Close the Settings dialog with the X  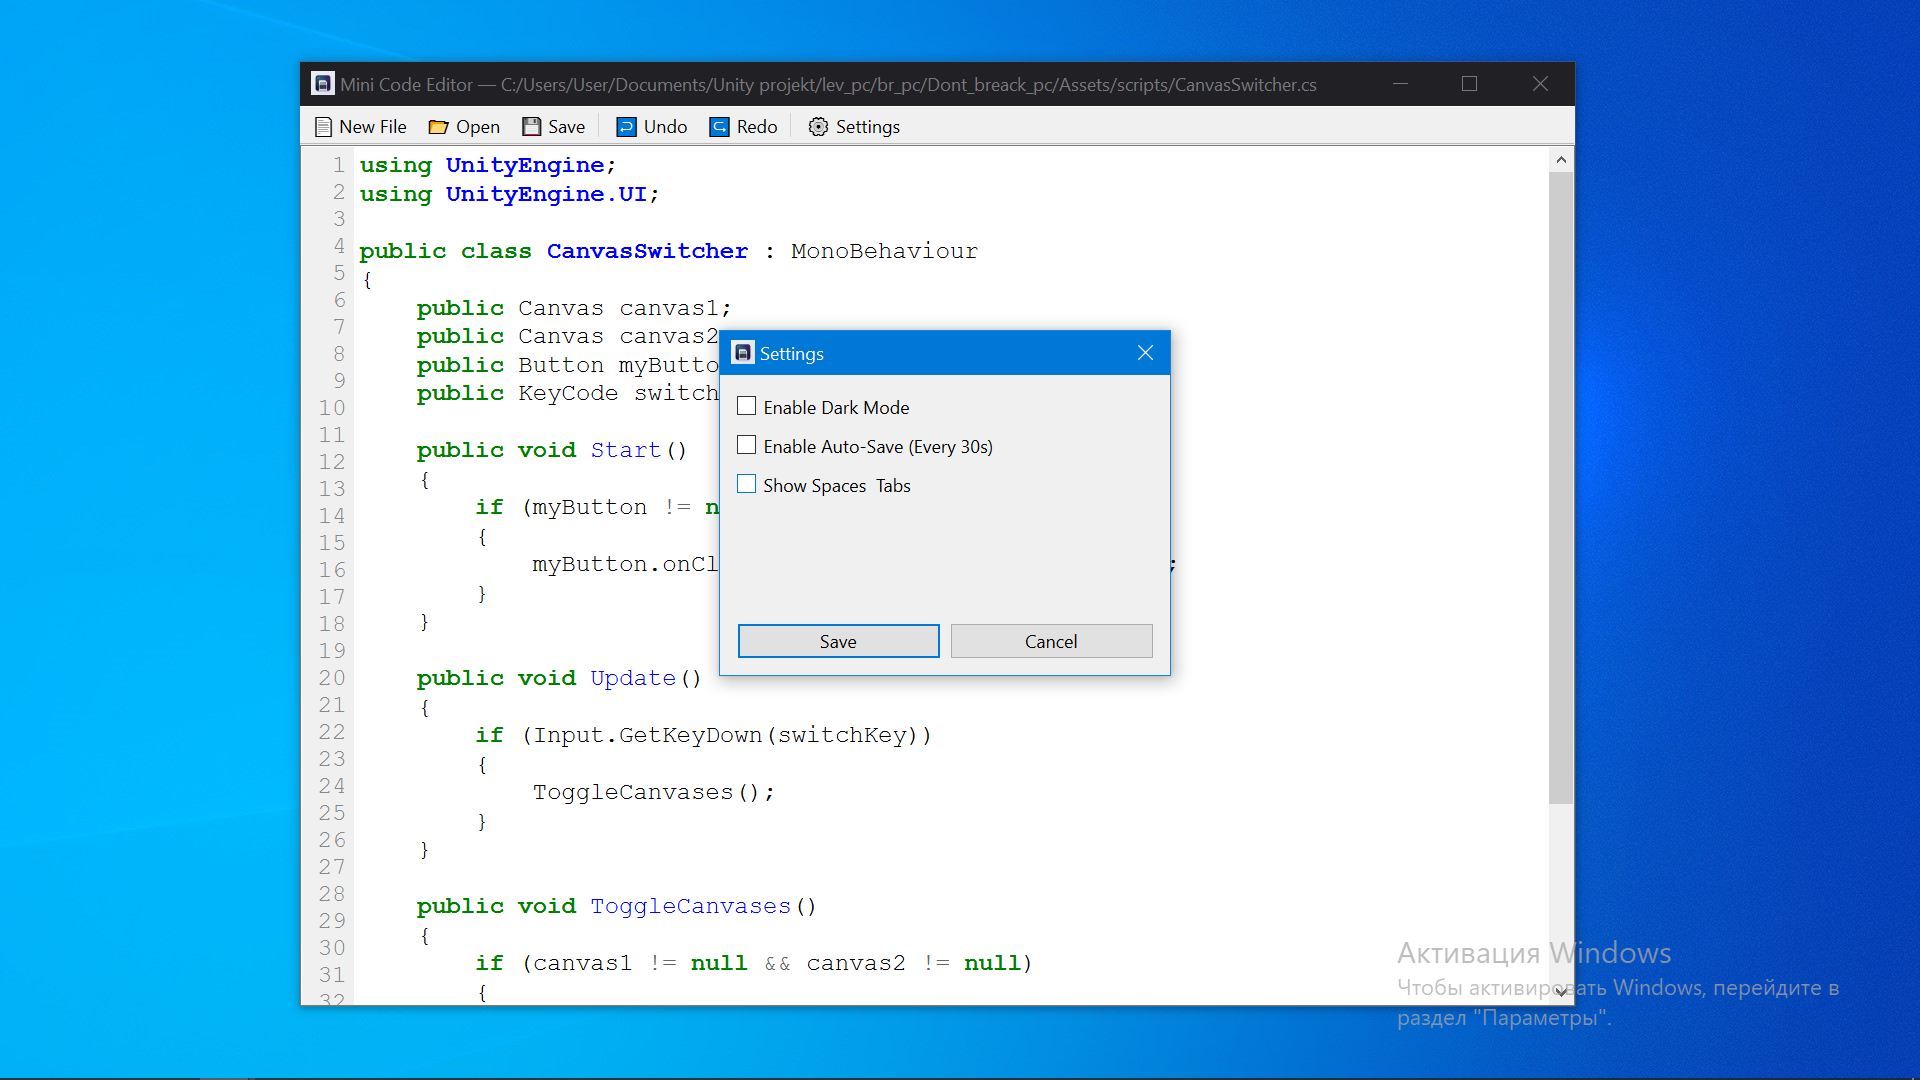coord(1145,353)
